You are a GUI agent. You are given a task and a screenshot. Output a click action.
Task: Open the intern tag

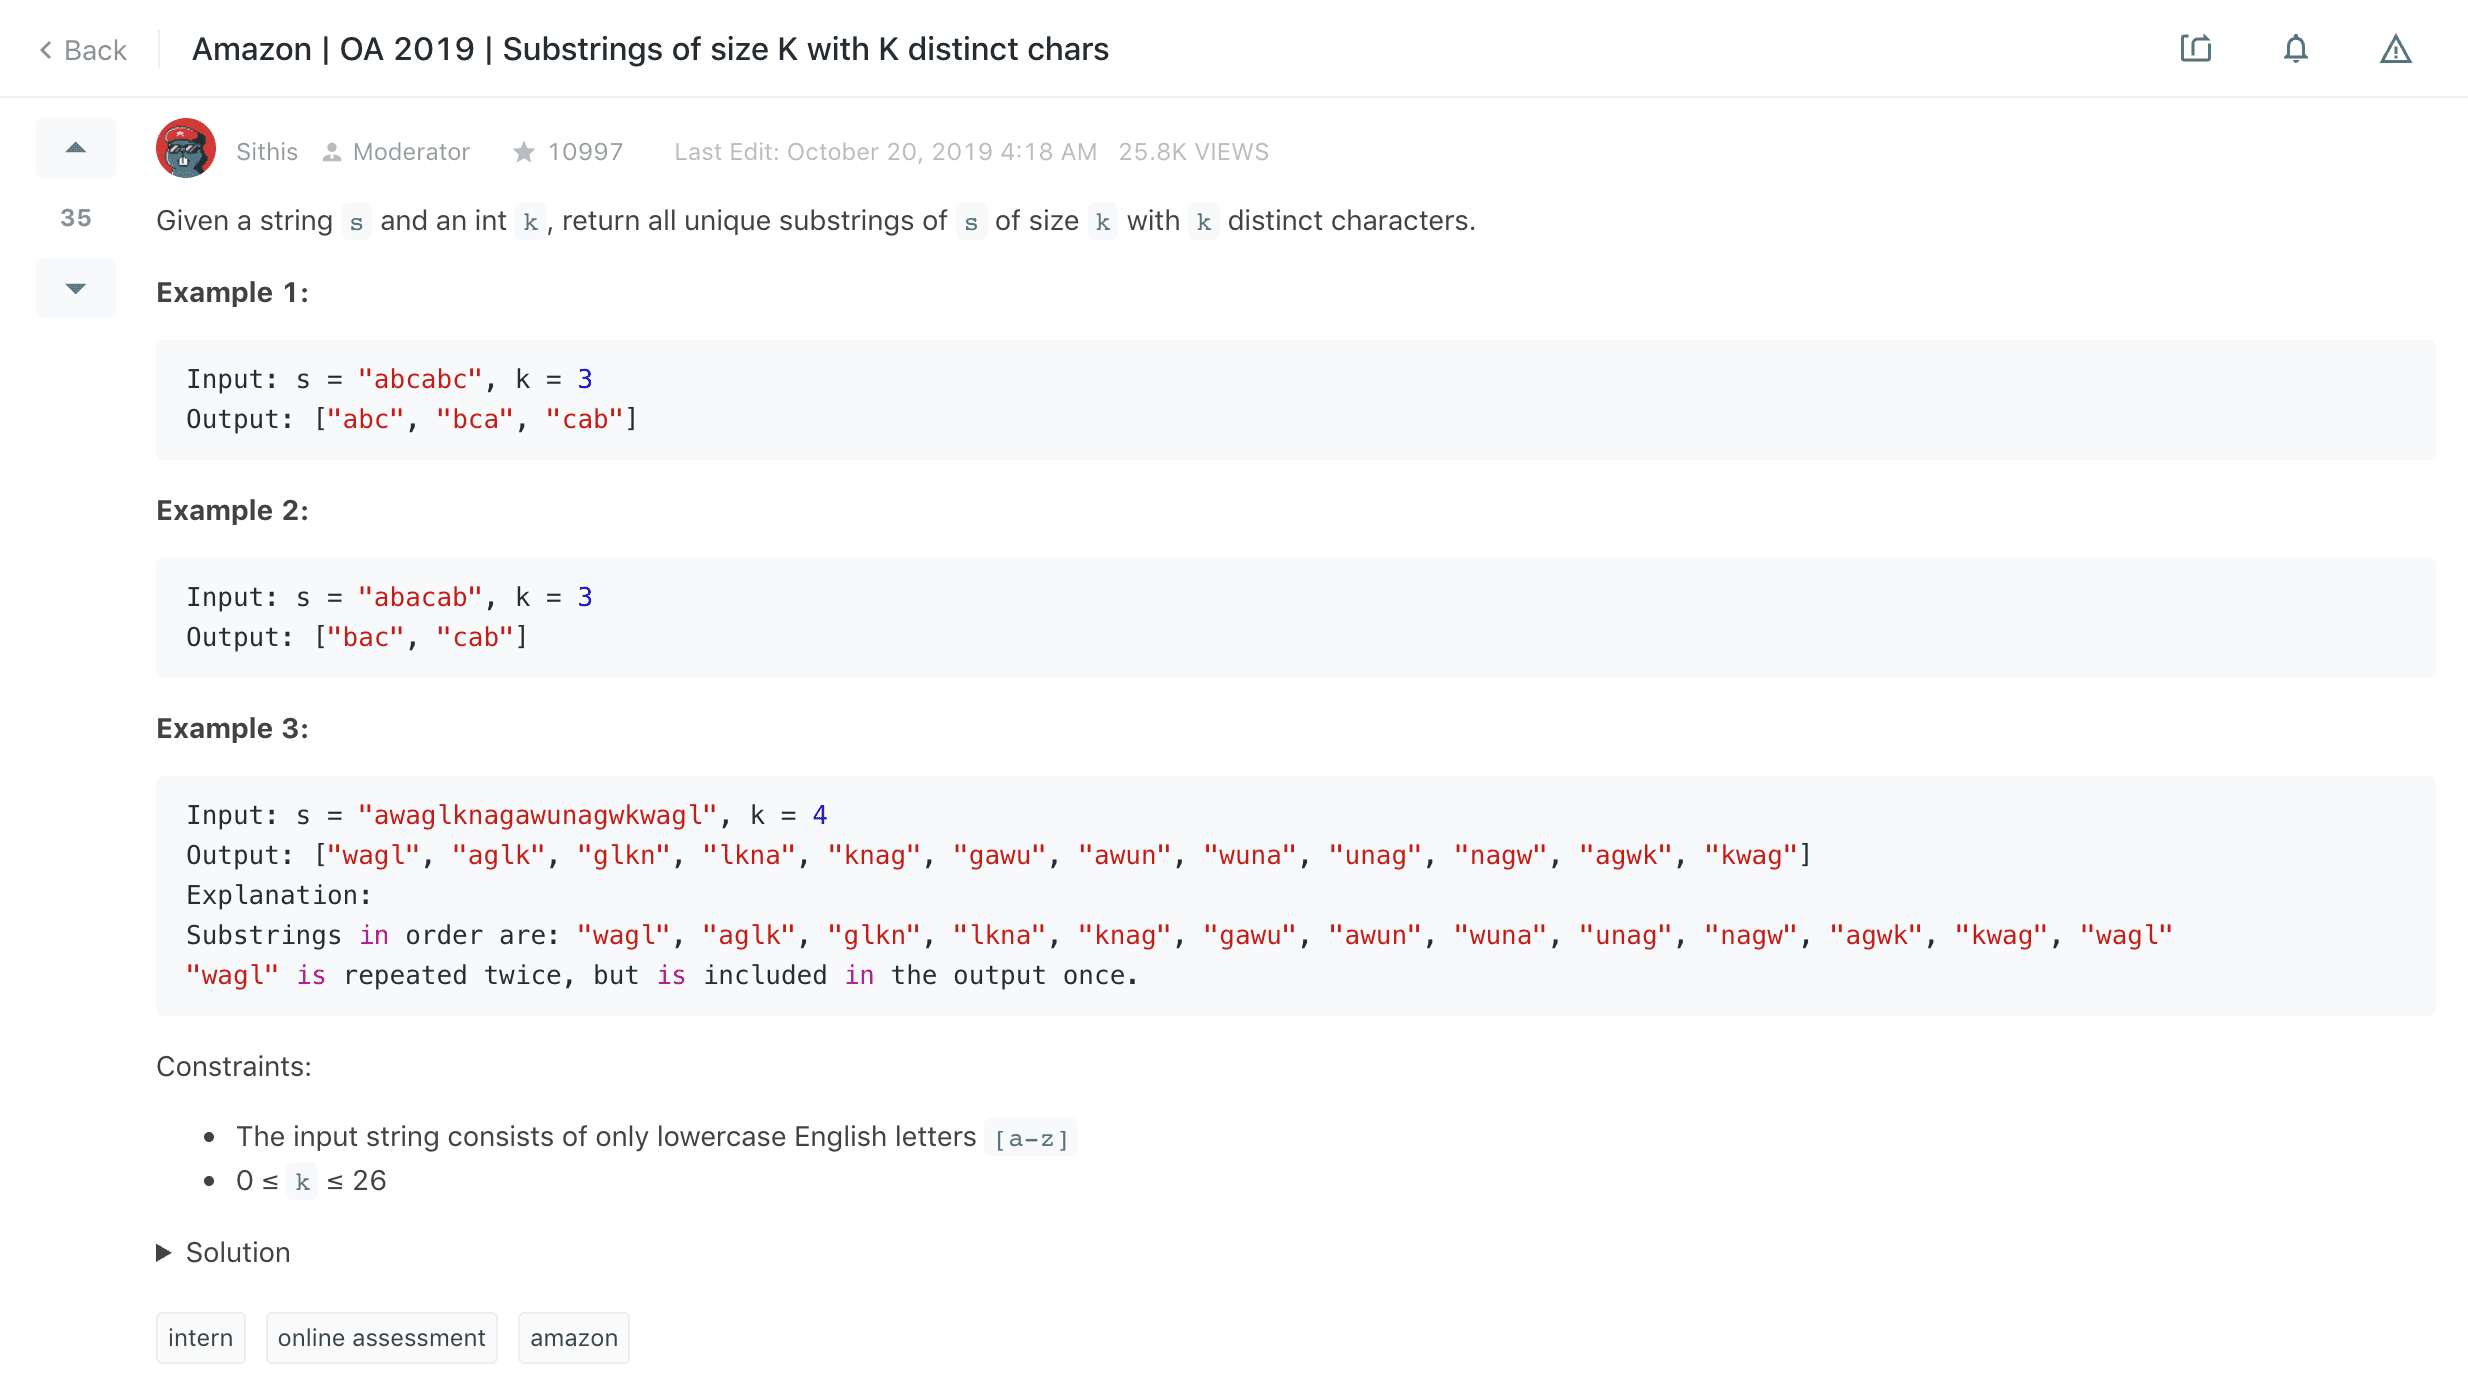pos(200,1338)
